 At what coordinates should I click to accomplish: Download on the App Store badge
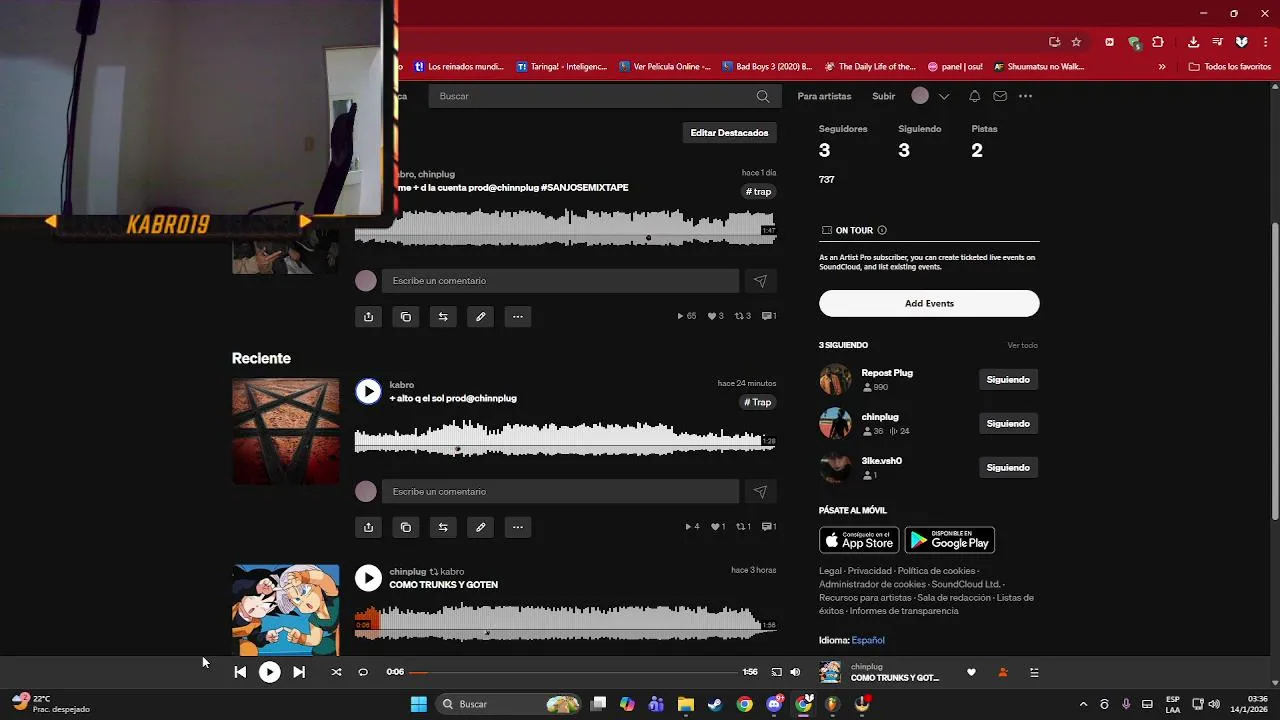[x=859, y=540]
